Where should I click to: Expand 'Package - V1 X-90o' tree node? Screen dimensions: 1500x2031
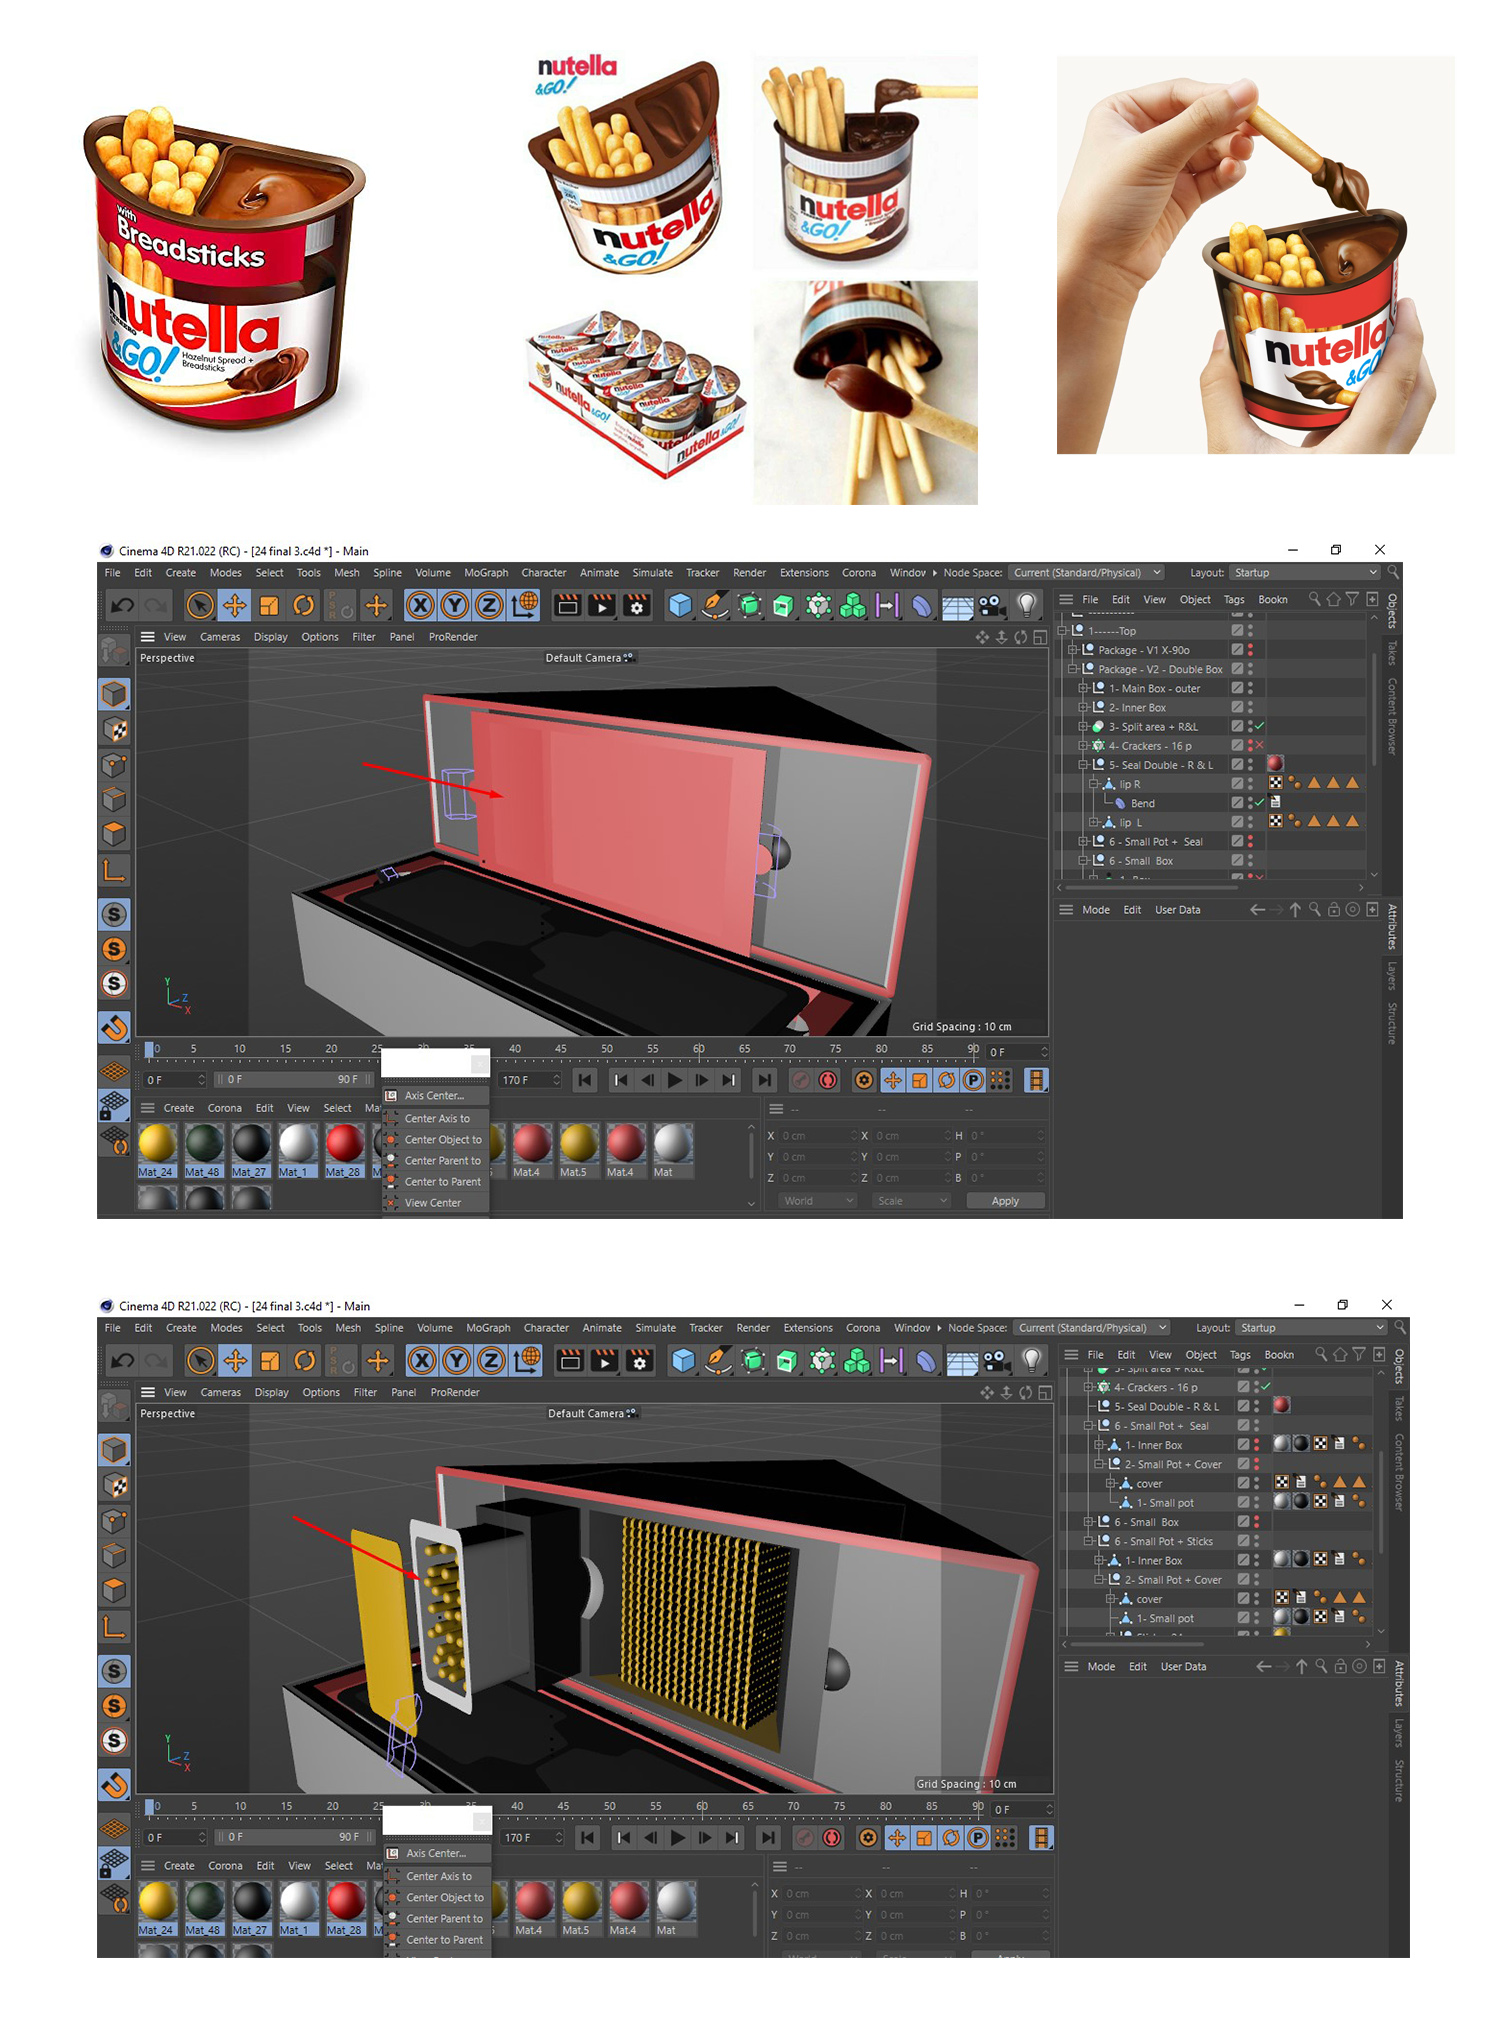point(1073,650)
